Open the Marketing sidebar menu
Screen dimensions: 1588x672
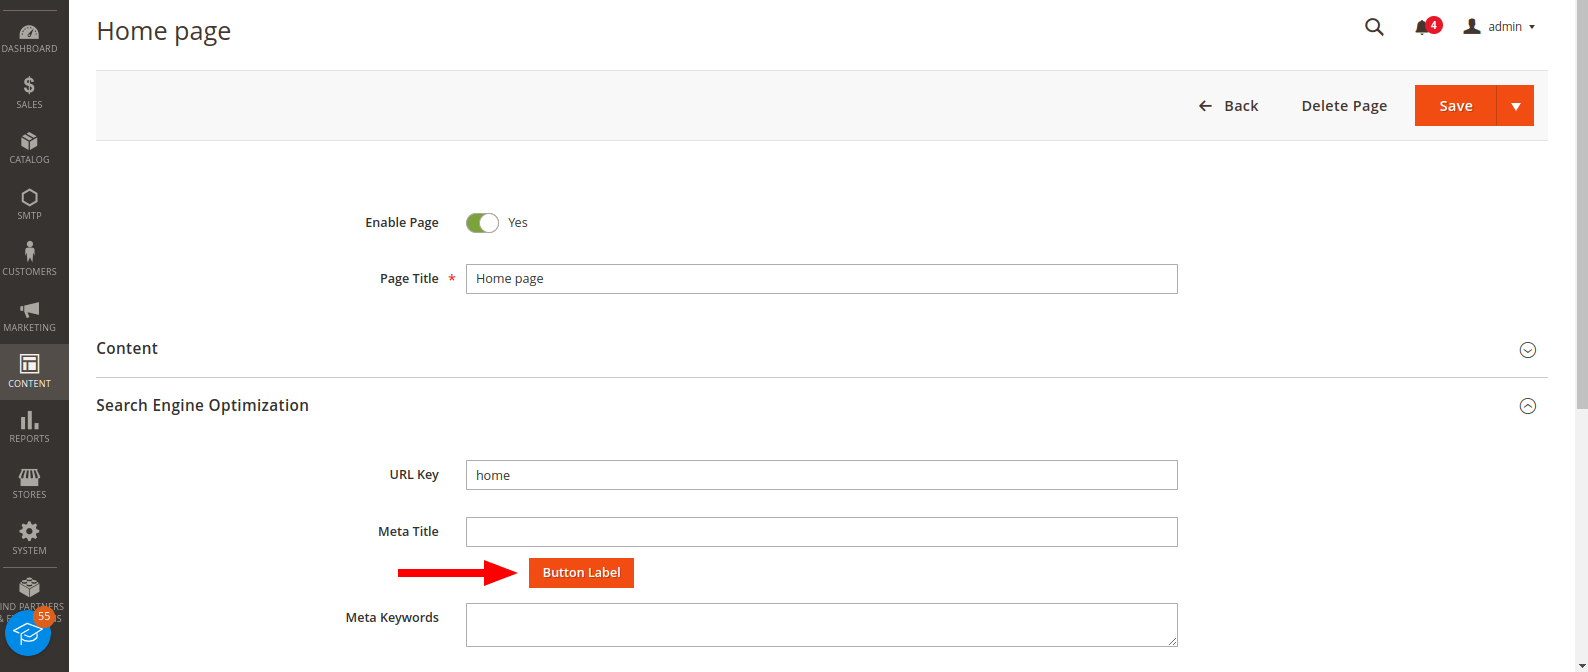(x=30, y=316)
